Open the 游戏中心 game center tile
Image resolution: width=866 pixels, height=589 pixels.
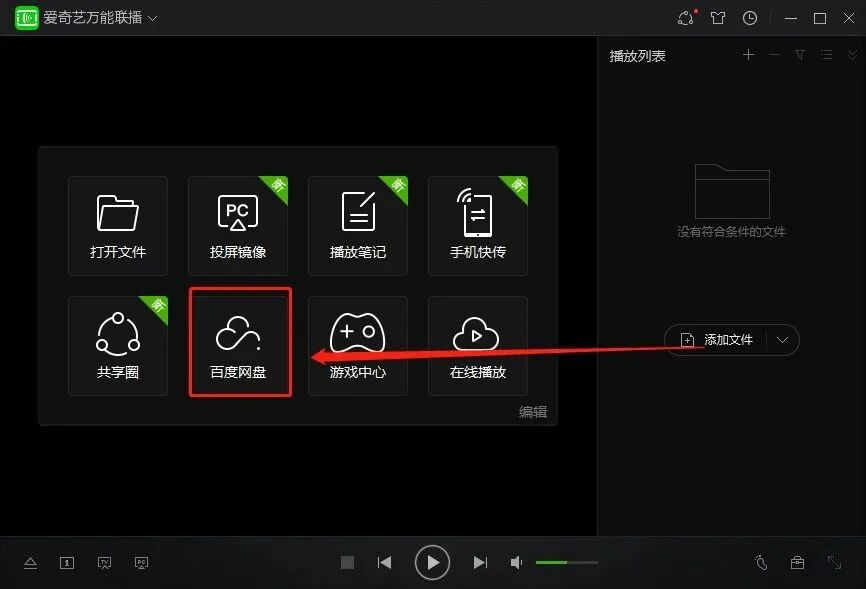[x=357, y=346]
